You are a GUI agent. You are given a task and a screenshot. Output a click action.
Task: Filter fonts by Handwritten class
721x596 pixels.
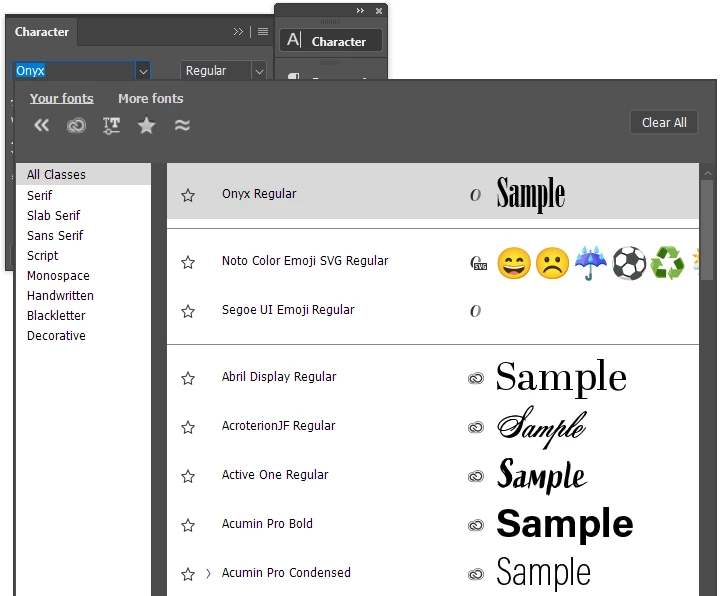click(x=60, y=296)
